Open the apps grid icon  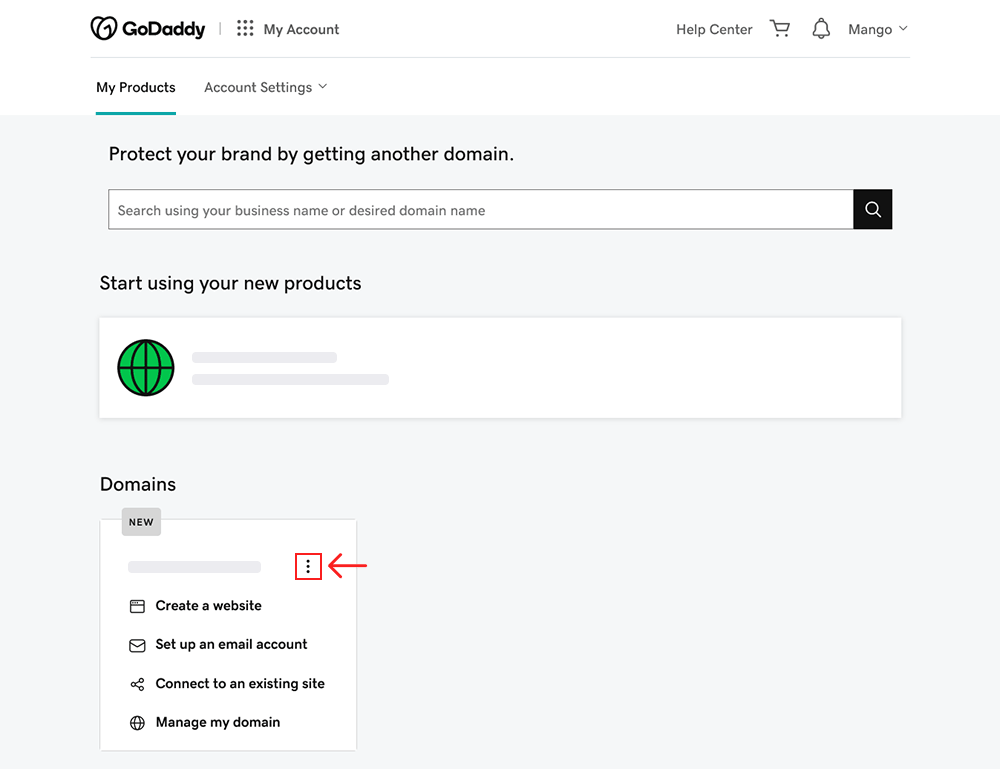click(x=245, y=28)
